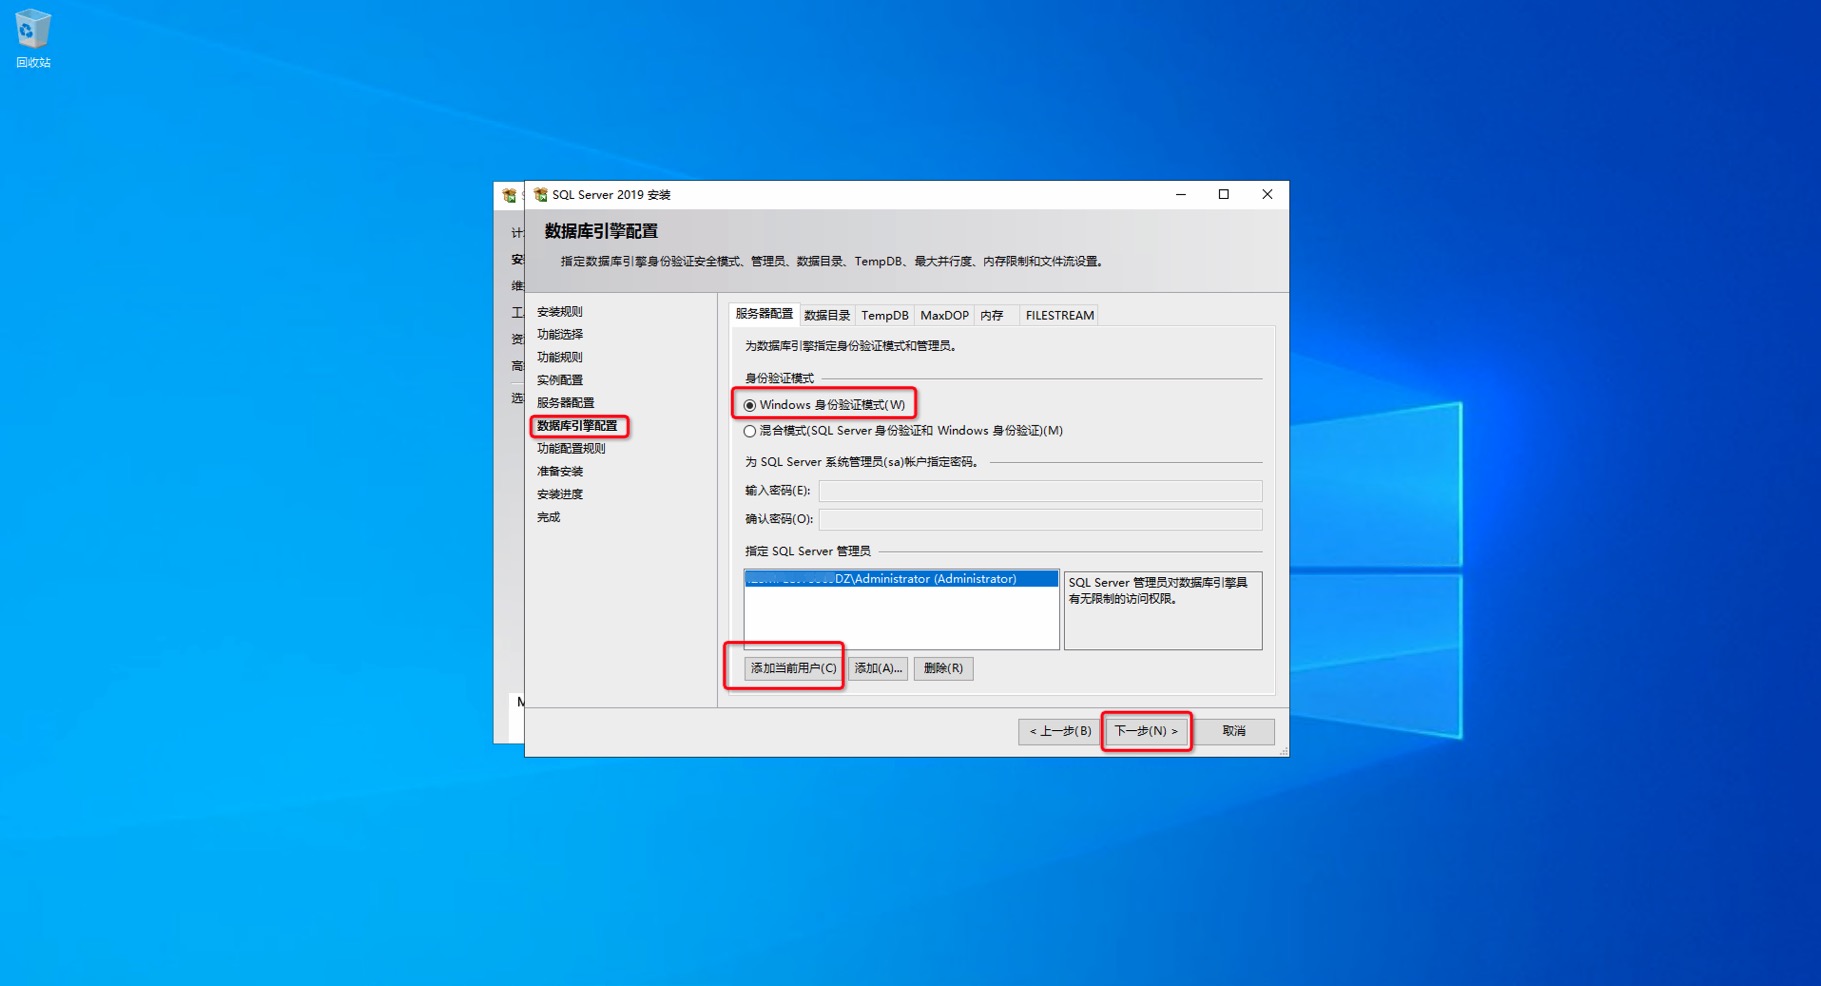Switch to the 数据目录 tab
This screenshot has width=1821, height=986.
point(827,315)
